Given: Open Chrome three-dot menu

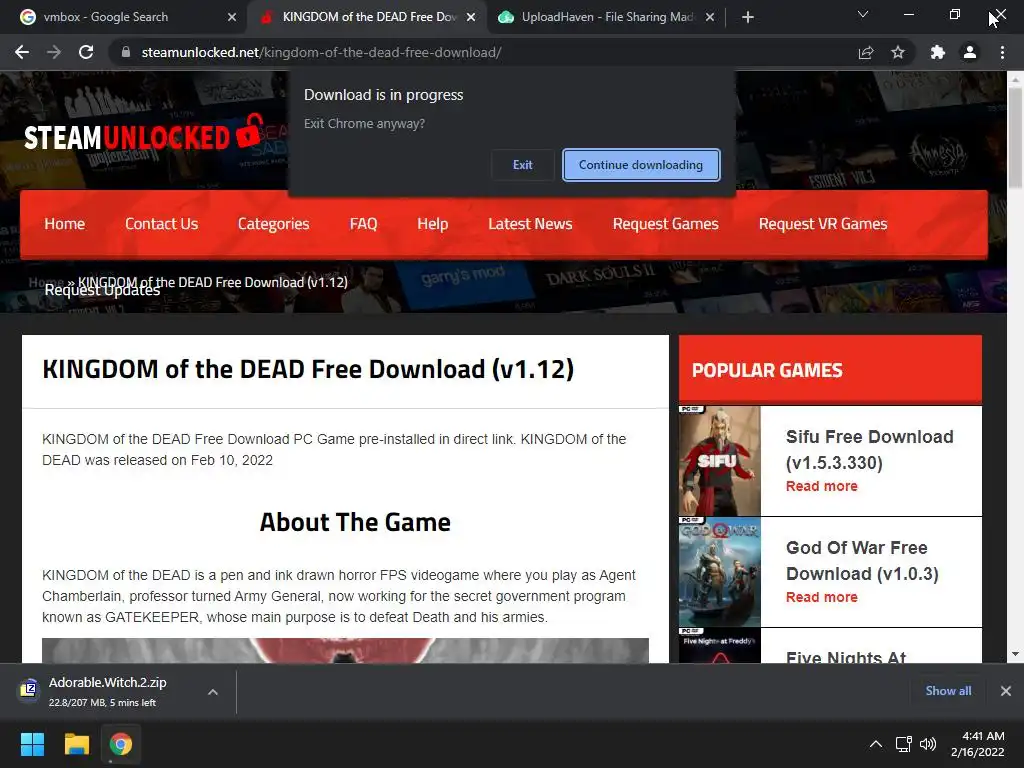Looking at the screenshot, I should pos(1002,52).
